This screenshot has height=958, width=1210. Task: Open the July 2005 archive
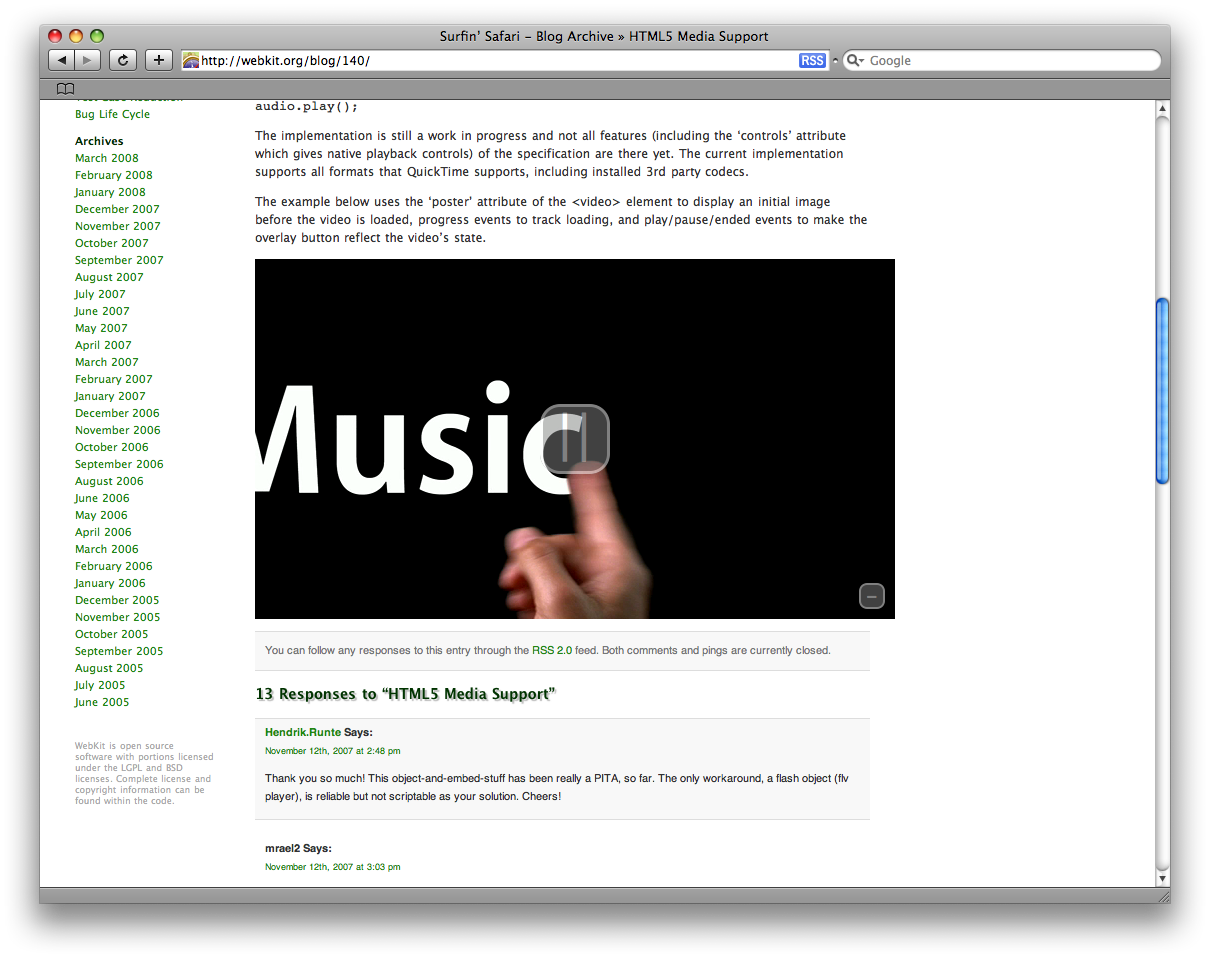(100, 685)
